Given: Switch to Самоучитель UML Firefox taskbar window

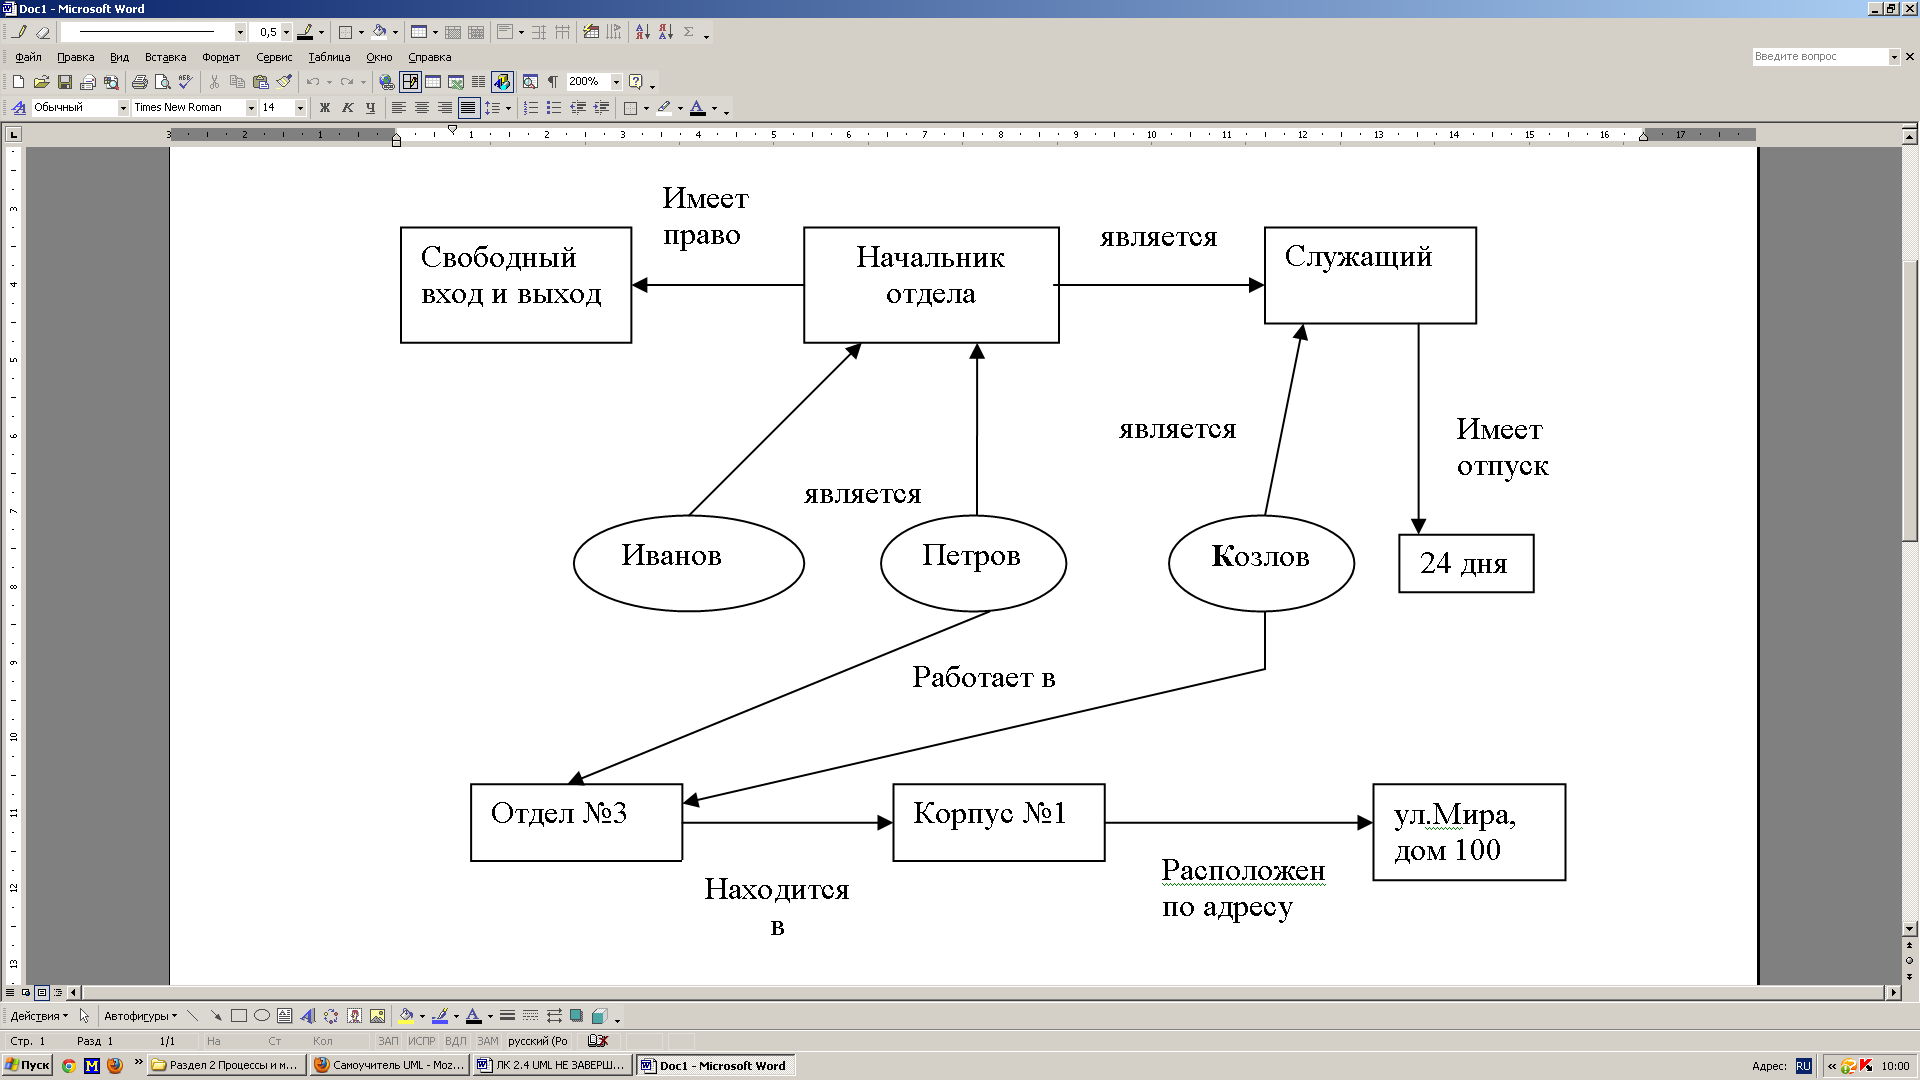Looking at the screenshot, I should 389,1066.
